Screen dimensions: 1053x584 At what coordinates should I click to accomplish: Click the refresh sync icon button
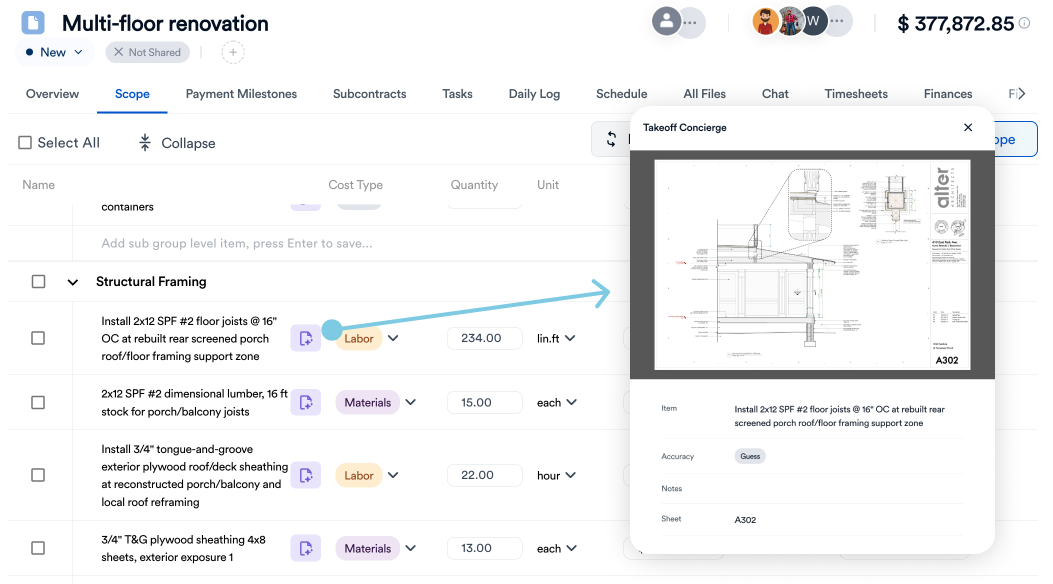click(x=611, y=140)
